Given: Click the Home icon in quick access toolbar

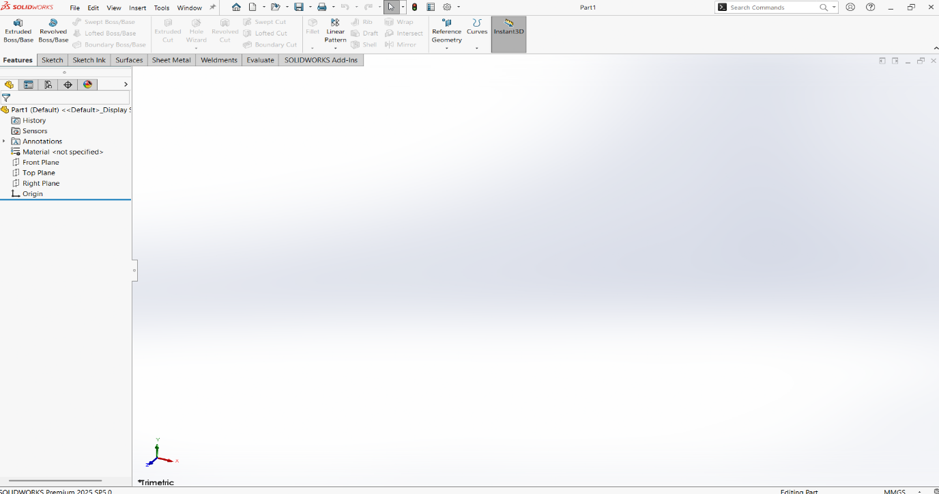Looking at the screenshot, I should [x=236, y=7].
